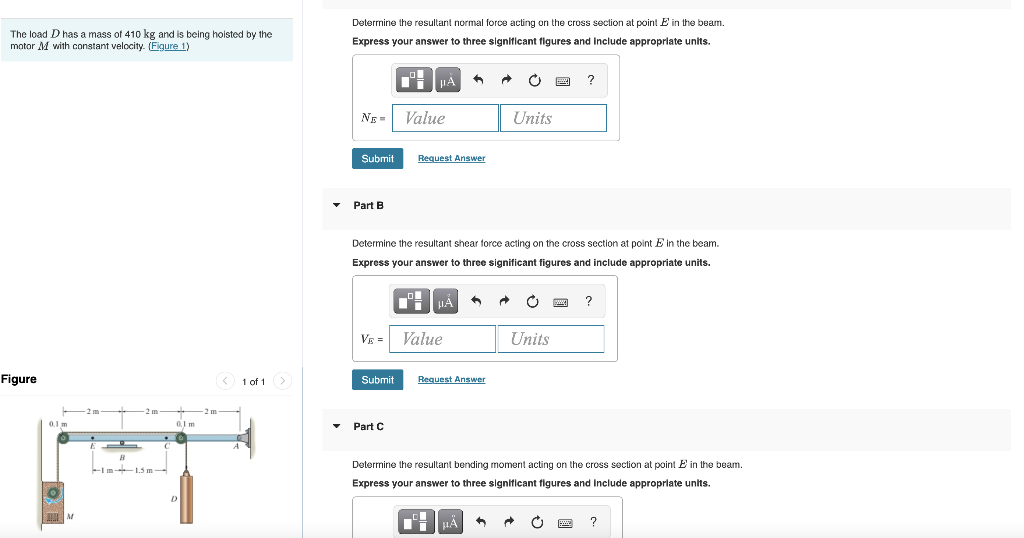
Task: Open templates icon in the VE answer toolbar
Action: point(411,301)
